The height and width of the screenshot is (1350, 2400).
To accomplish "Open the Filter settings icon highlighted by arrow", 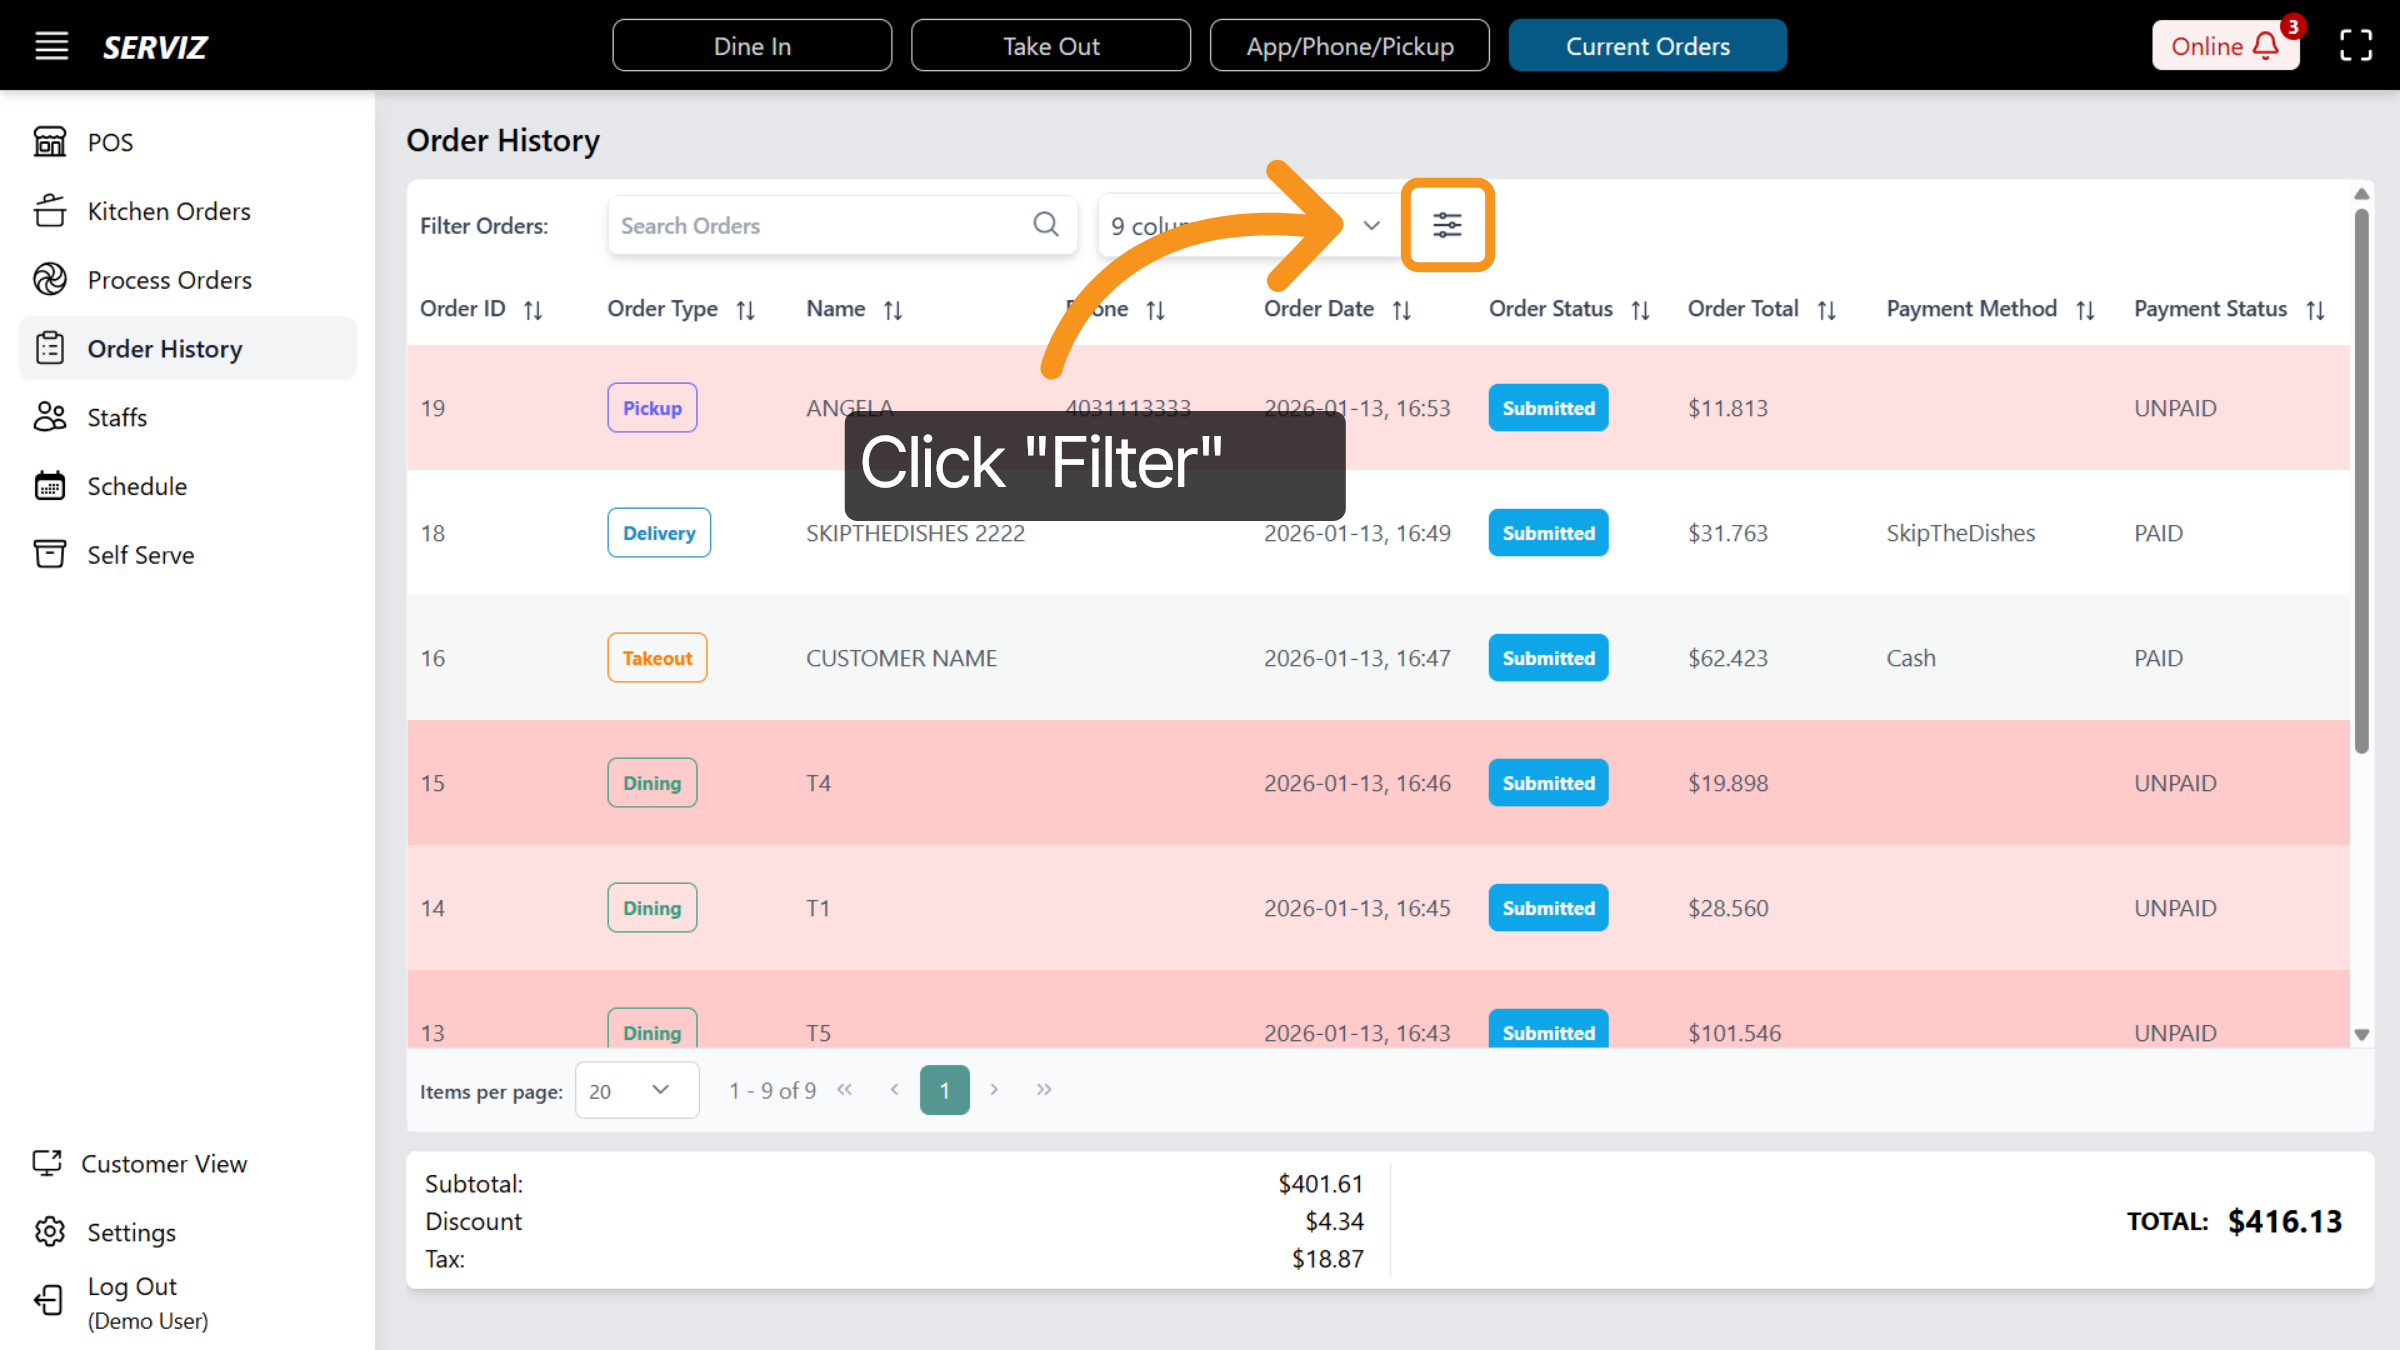I will tap(1447, 225).
